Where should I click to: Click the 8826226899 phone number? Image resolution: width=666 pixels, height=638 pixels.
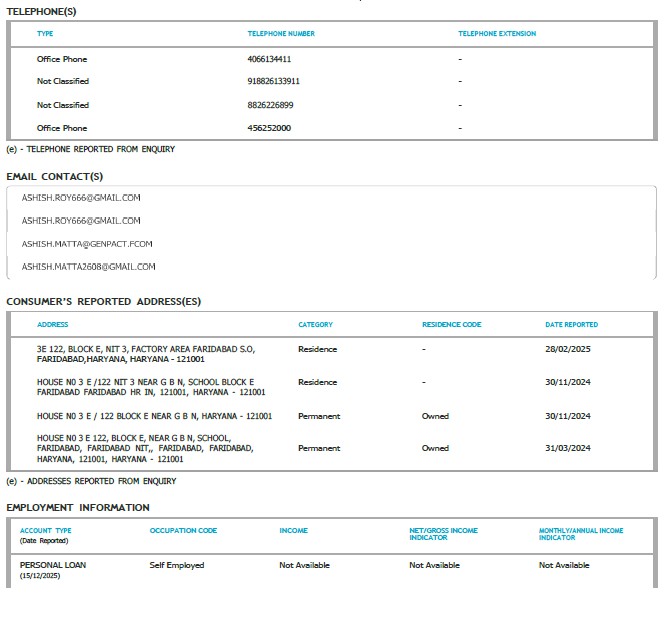pyautogui.click(x=270, y=105)
